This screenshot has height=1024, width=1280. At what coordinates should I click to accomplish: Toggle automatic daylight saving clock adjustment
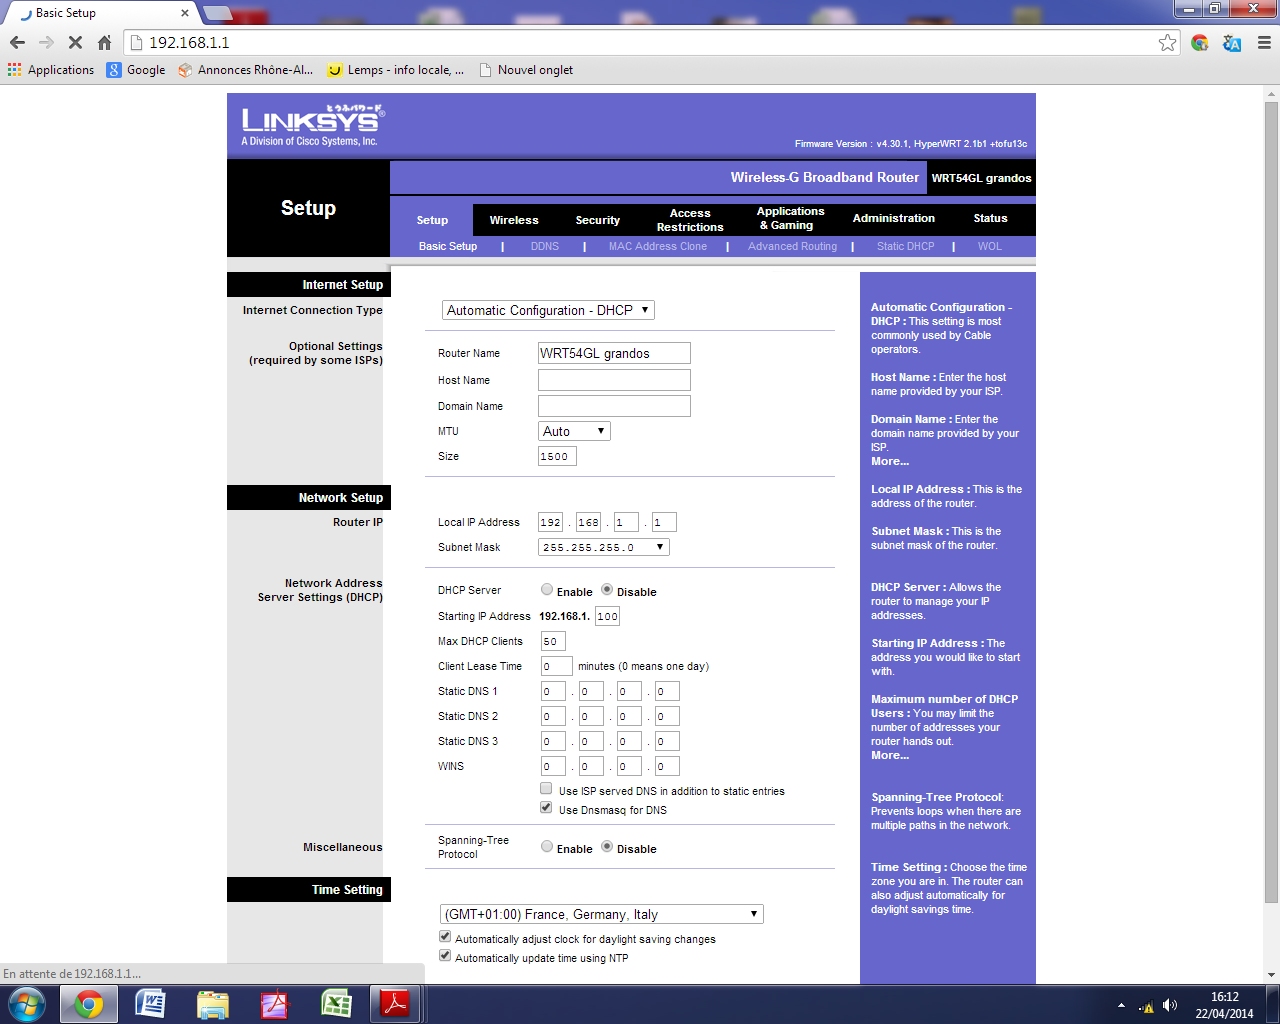(x=445, y=937)
